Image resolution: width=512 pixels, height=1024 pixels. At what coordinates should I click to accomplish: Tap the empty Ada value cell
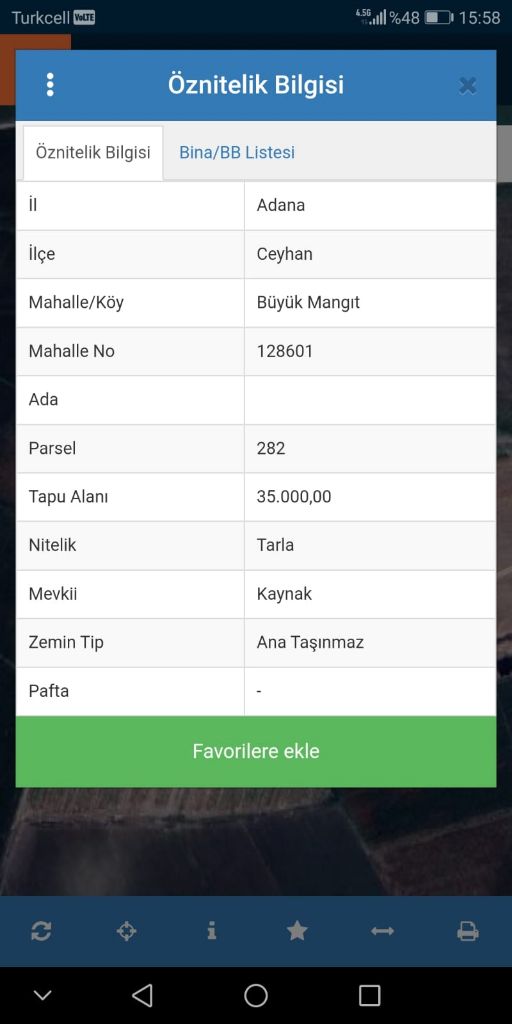coord(370,400)
